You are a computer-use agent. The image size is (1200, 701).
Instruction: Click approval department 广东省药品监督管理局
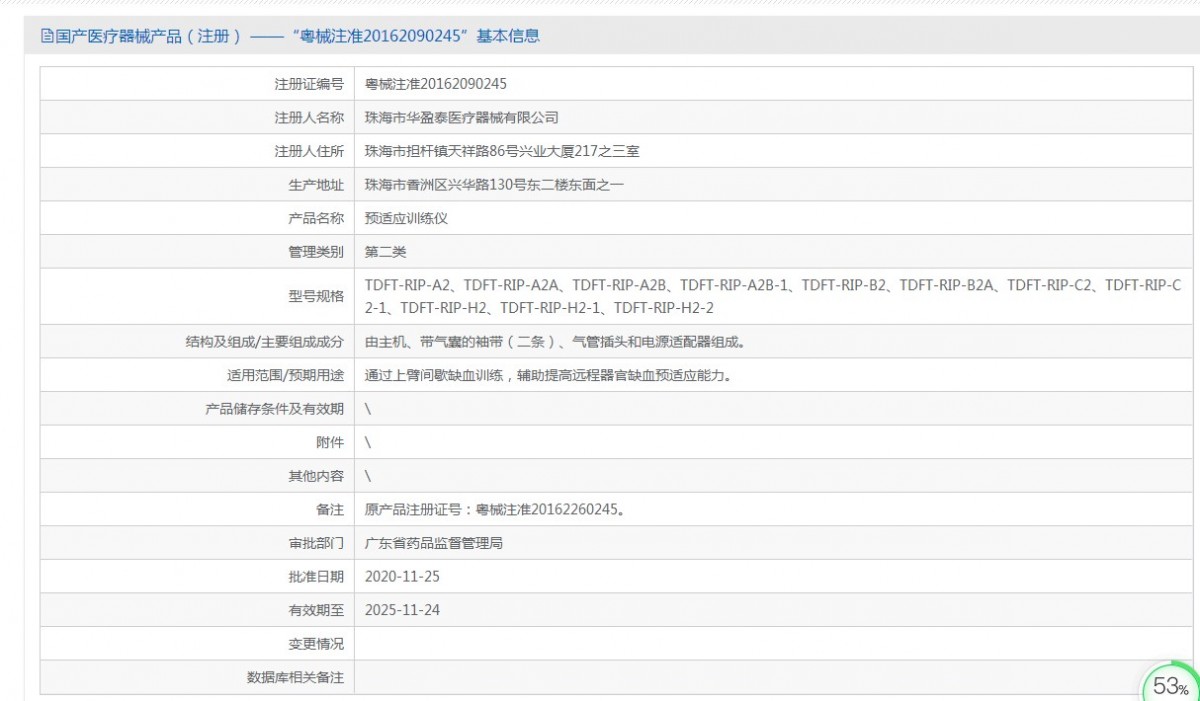tap(434, 543)
